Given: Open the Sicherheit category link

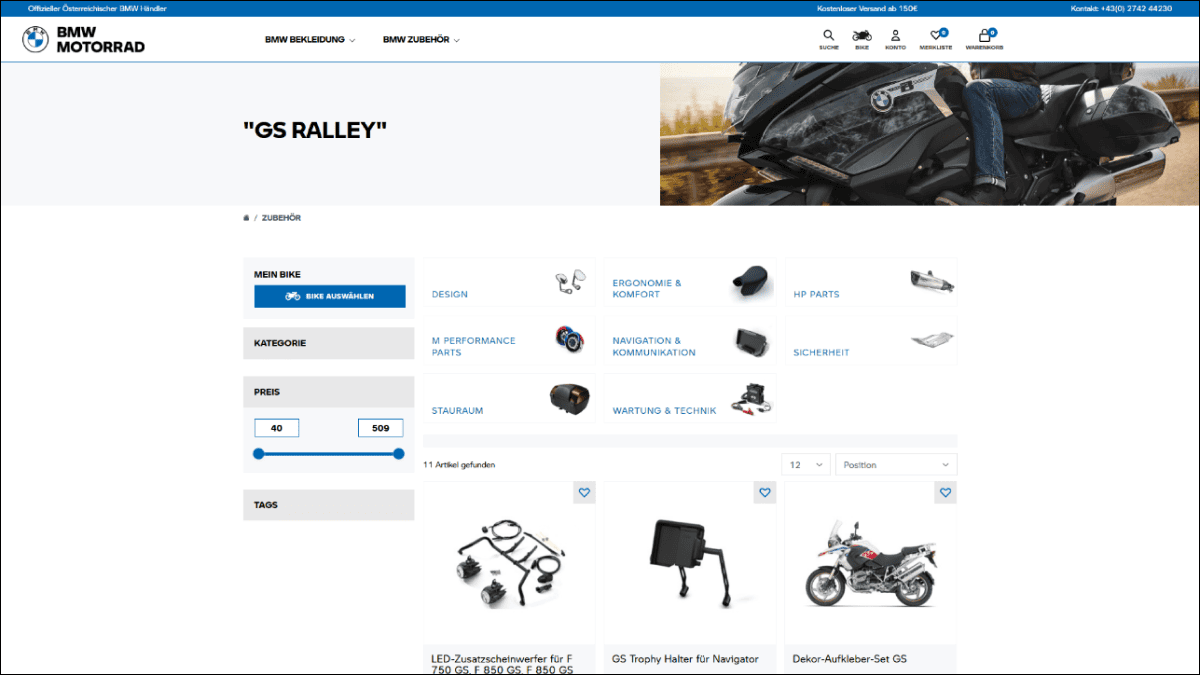Looking at the screenshot, I should pyautogui.click(x=821, y=352).
